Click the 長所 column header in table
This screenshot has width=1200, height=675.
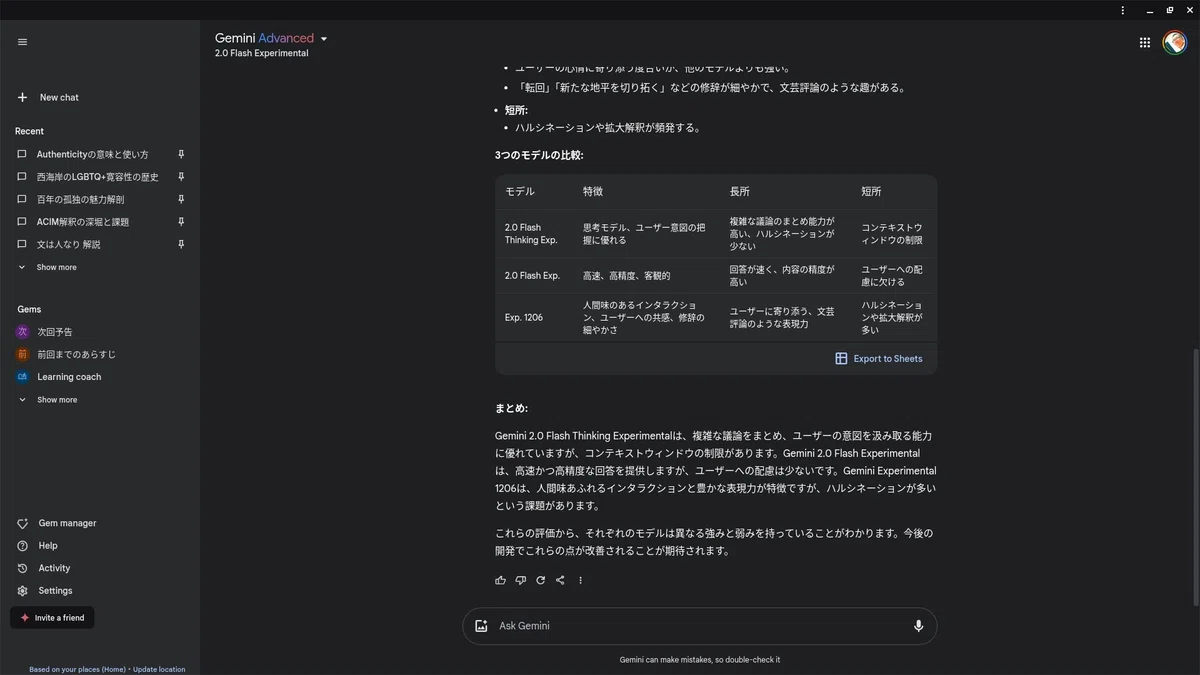[x=739, y=191]
